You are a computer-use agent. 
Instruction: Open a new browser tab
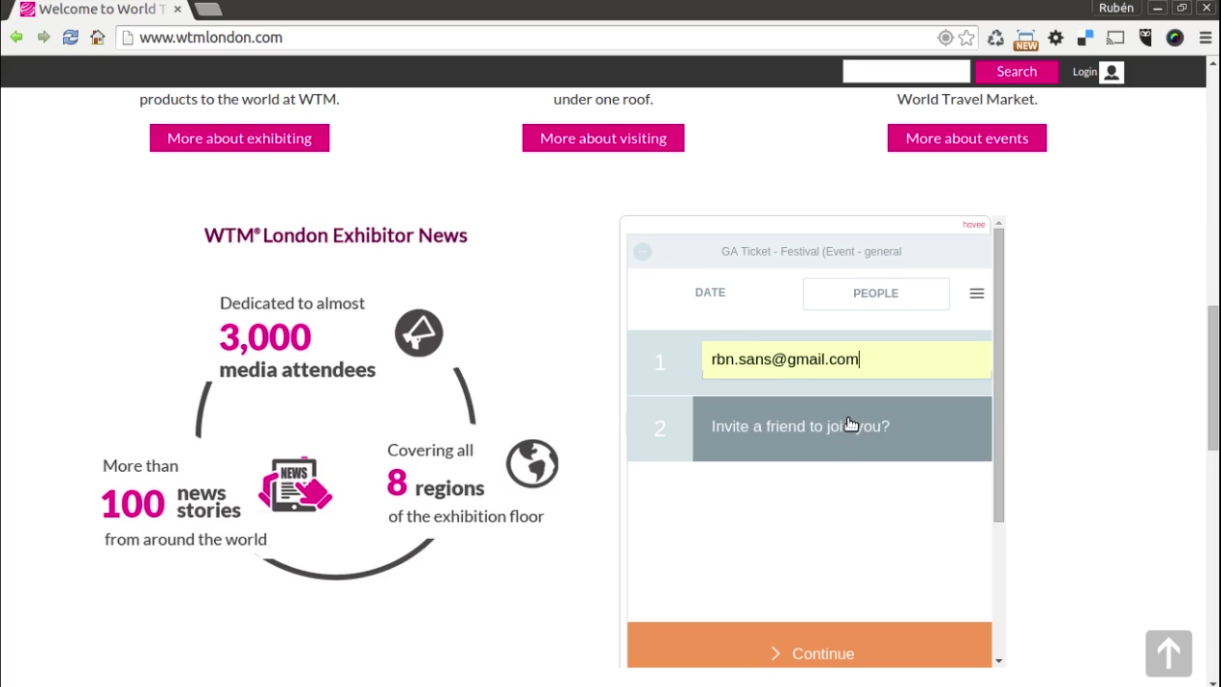pos(207,9)
